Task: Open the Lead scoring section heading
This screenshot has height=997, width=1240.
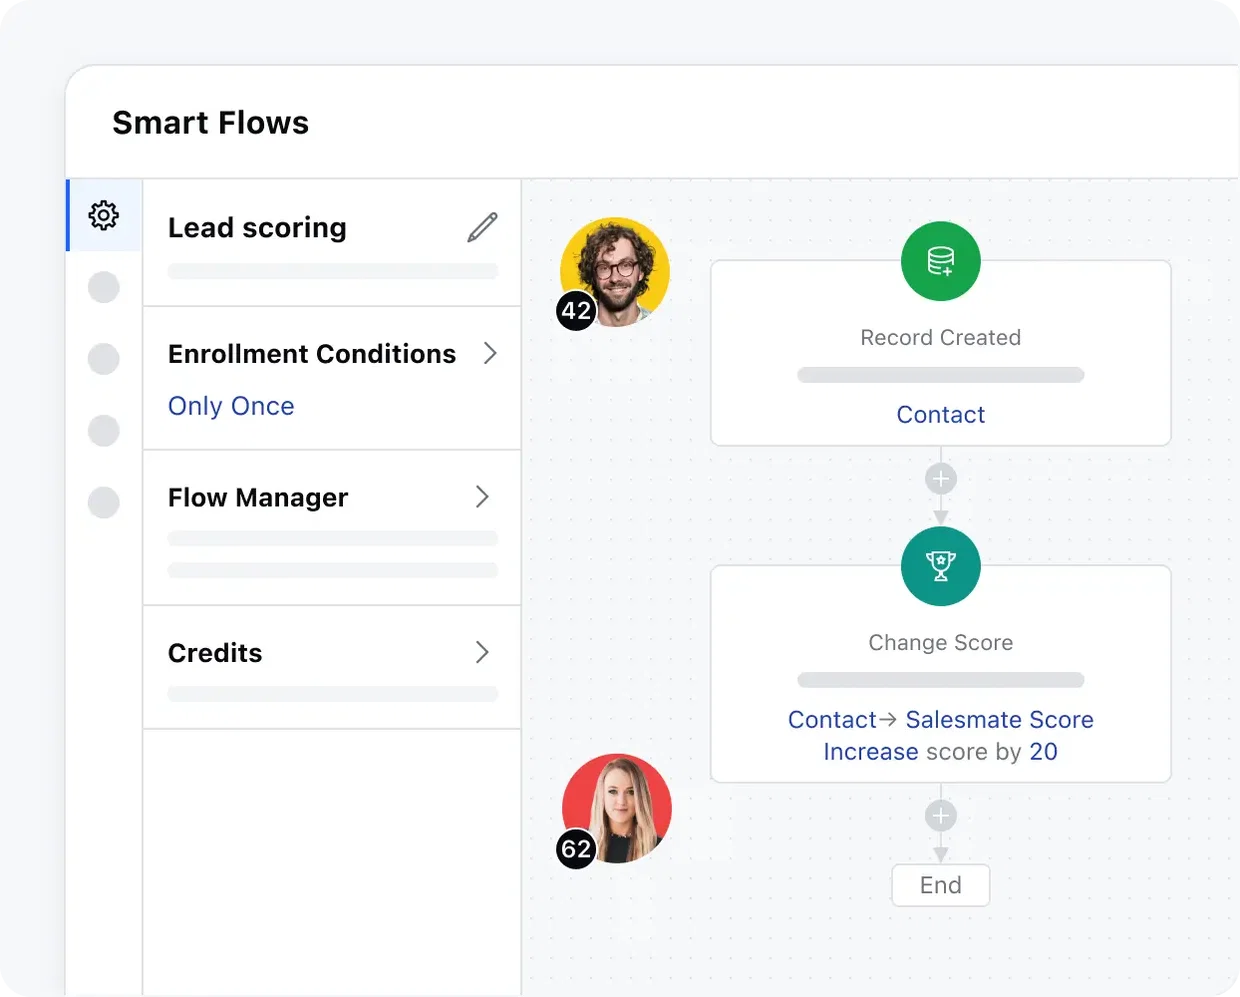Action: [257, 228]
